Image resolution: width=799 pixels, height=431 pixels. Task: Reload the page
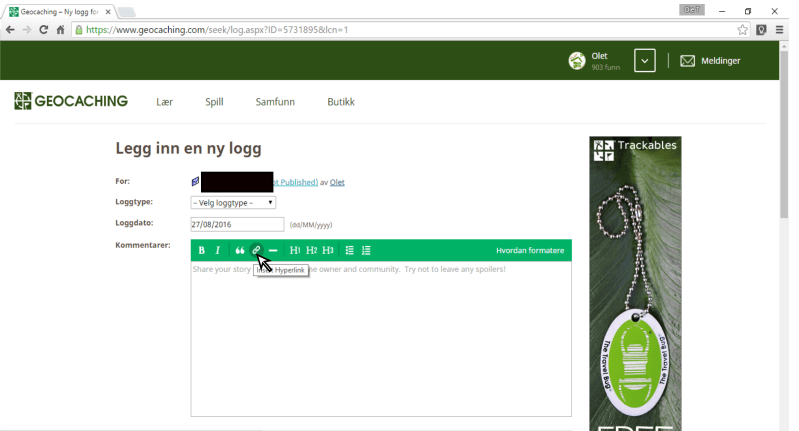click(x=43, y=30)
